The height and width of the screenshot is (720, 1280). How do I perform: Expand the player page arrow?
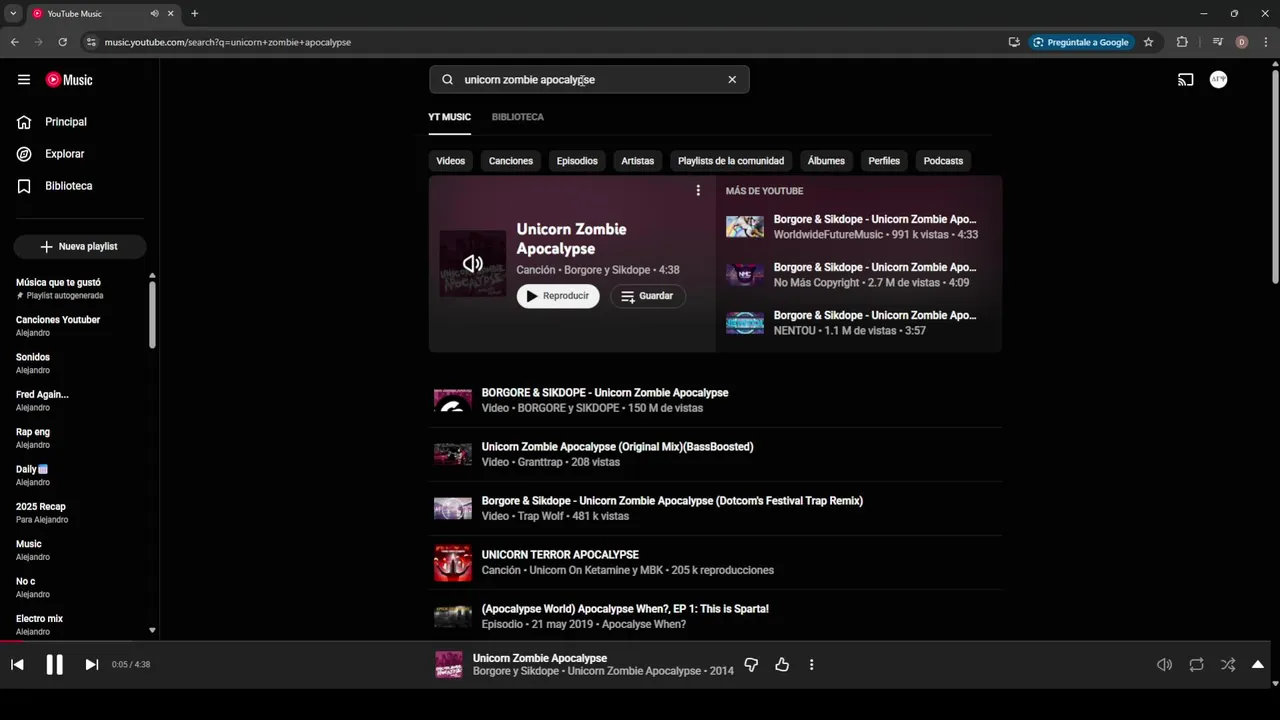click(x=1258, y=664)
